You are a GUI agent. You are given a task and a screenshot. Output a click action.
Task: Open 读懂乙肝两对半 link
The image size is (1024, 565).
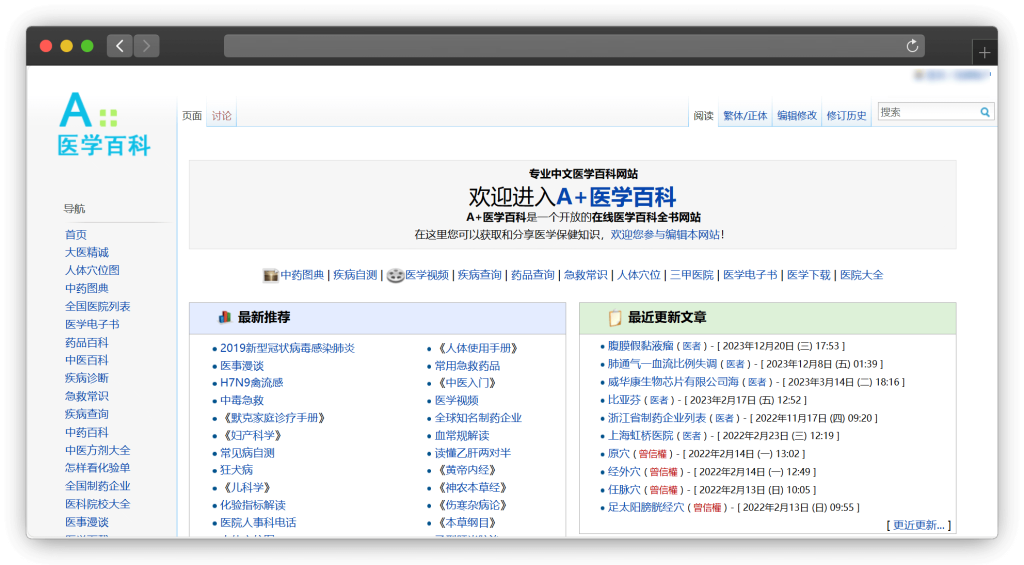click(473, 453)
